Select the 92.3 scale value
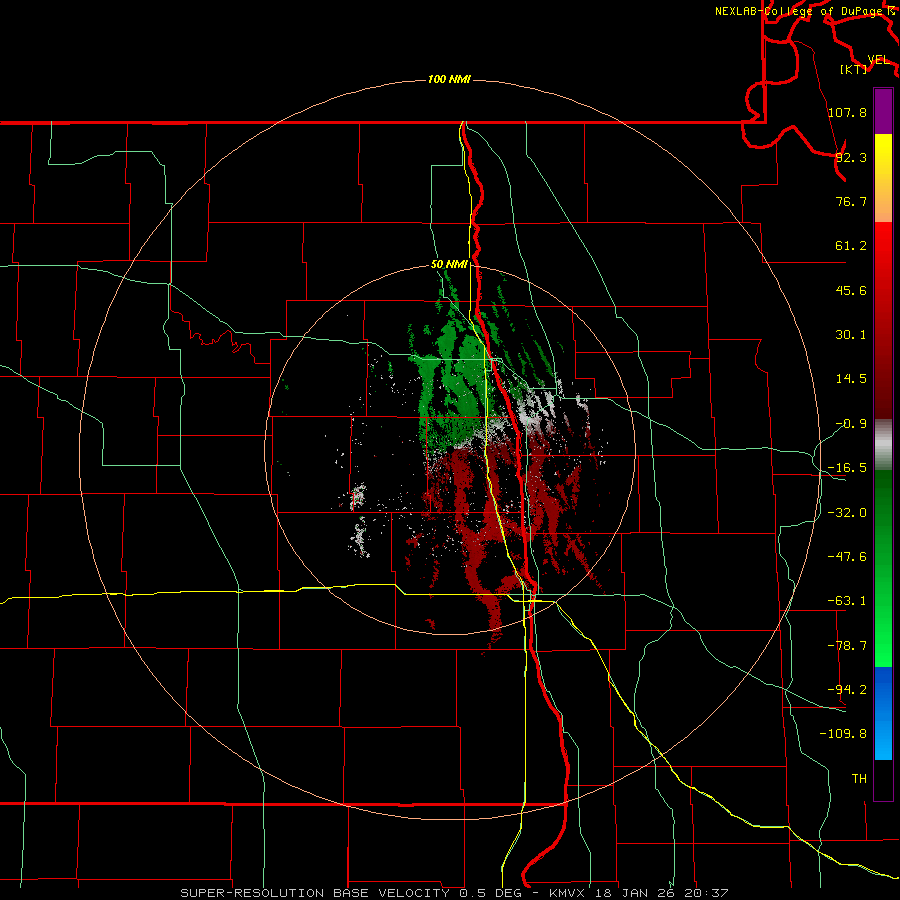 (851, 157)
